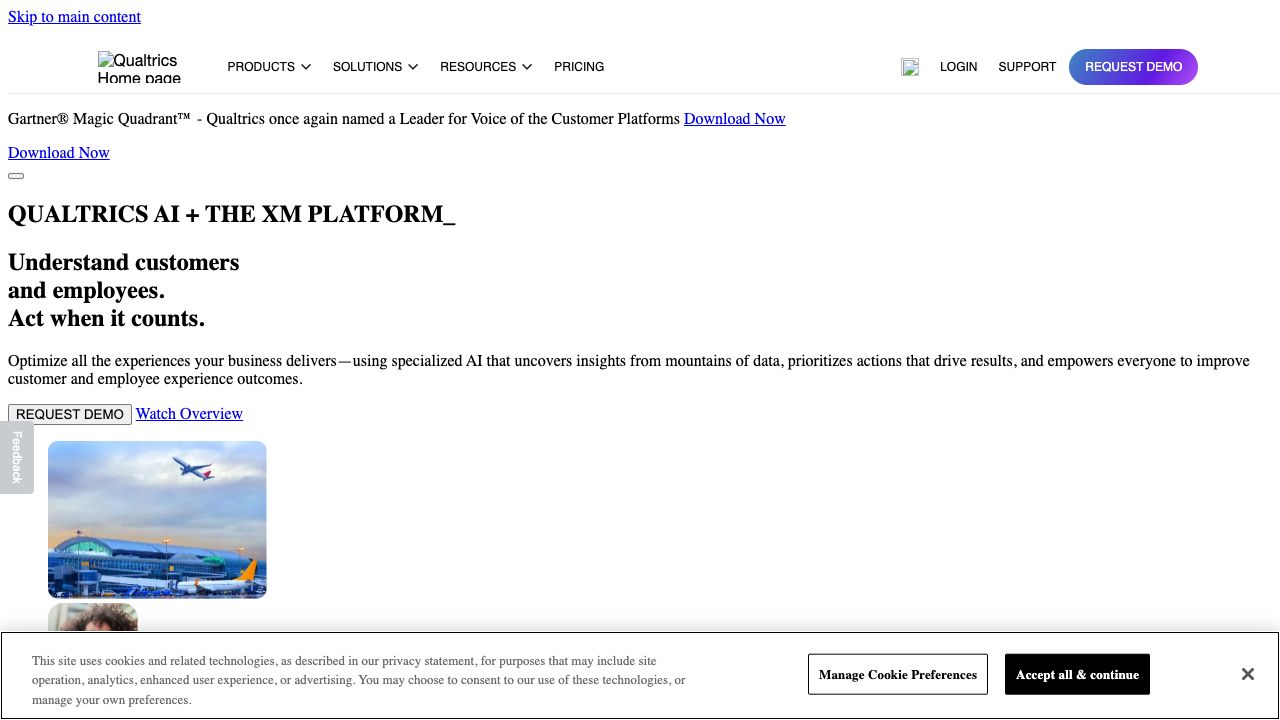This screenshot has width=1280, height=720.
Task: Open the Support link in header
Action: (x=1027, y=67)
